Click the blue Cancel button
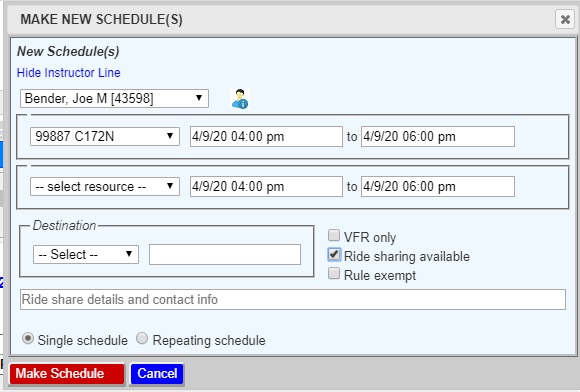Viewport: 580px width, 392px height. point(157,374)
